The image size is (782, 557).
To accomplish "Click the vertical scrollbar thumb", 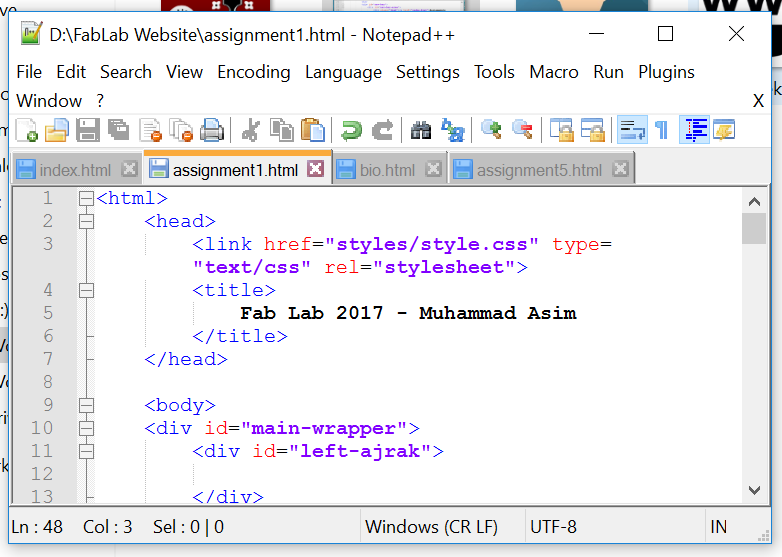I will click(x=754, y=228).
